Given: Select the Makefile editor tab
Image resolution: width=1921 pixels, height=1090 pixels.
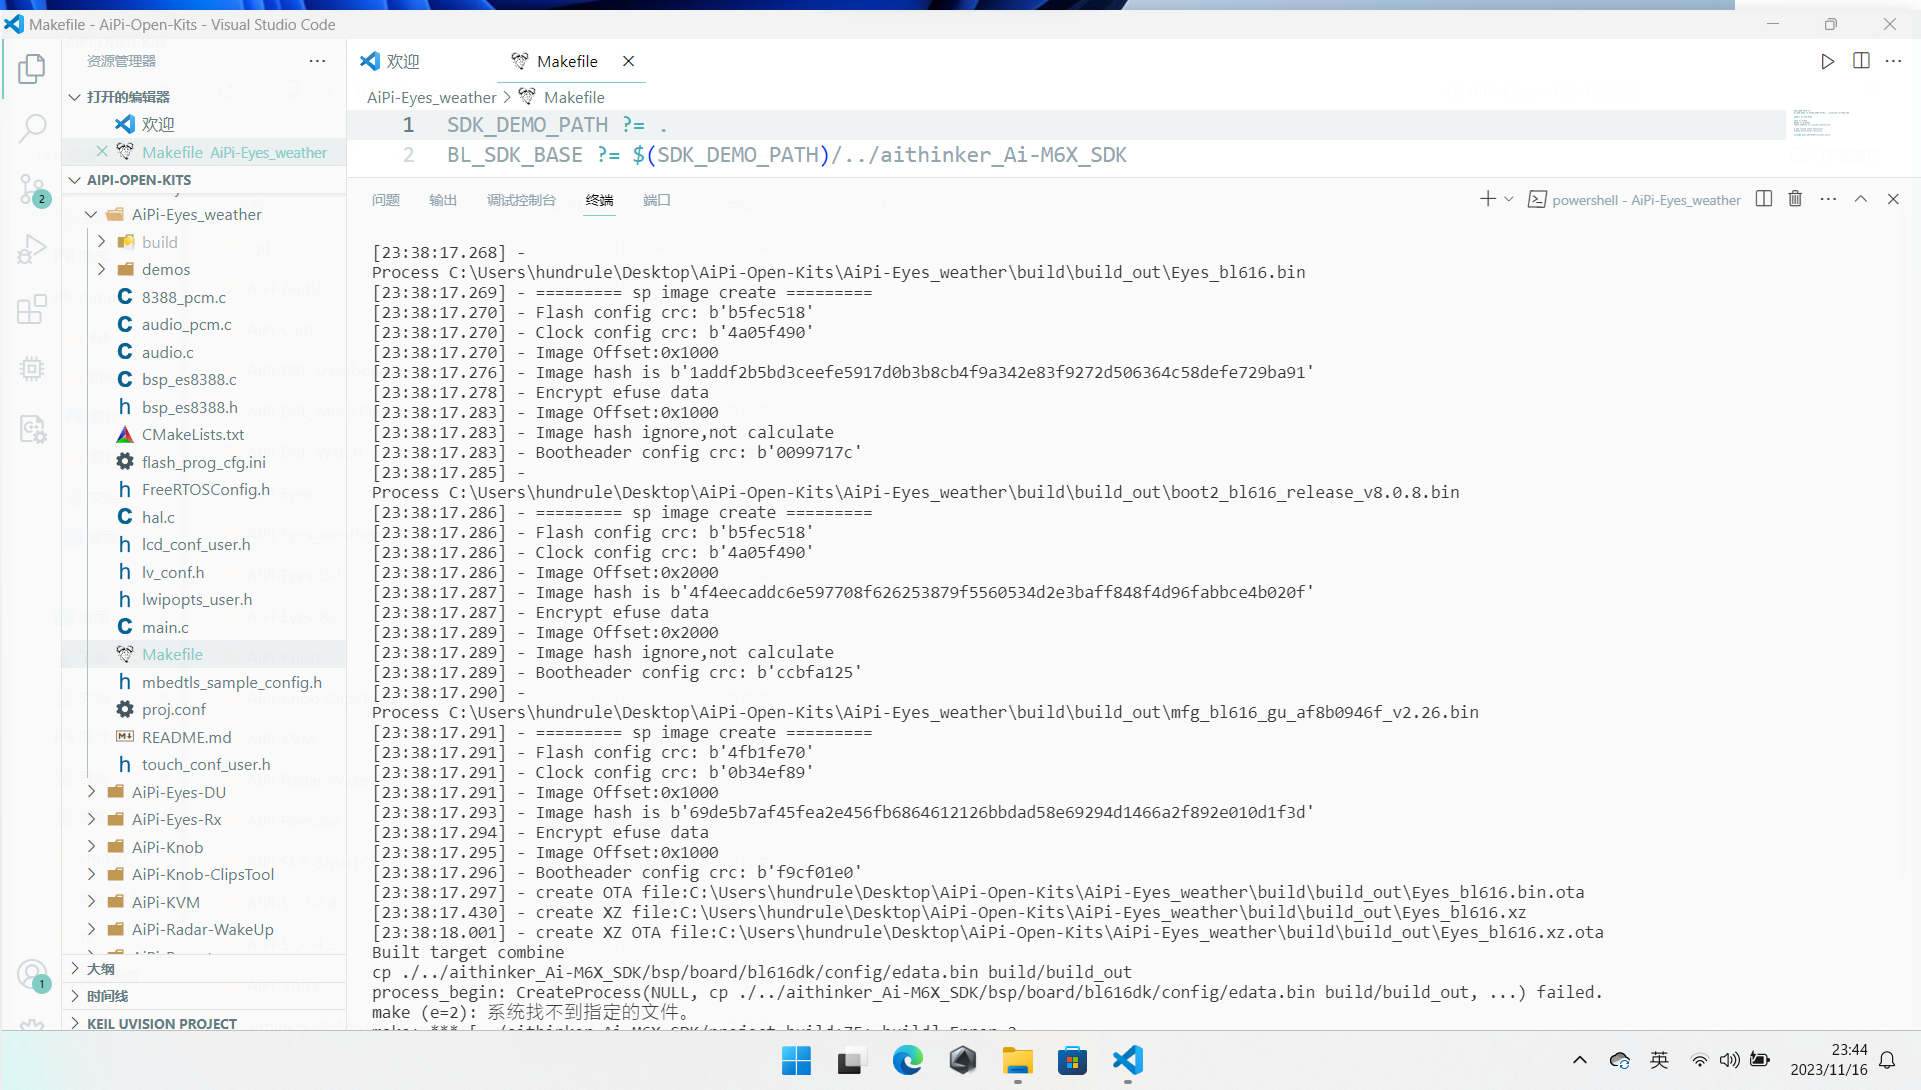Looking at the screenshot, I should pos(566,61).
